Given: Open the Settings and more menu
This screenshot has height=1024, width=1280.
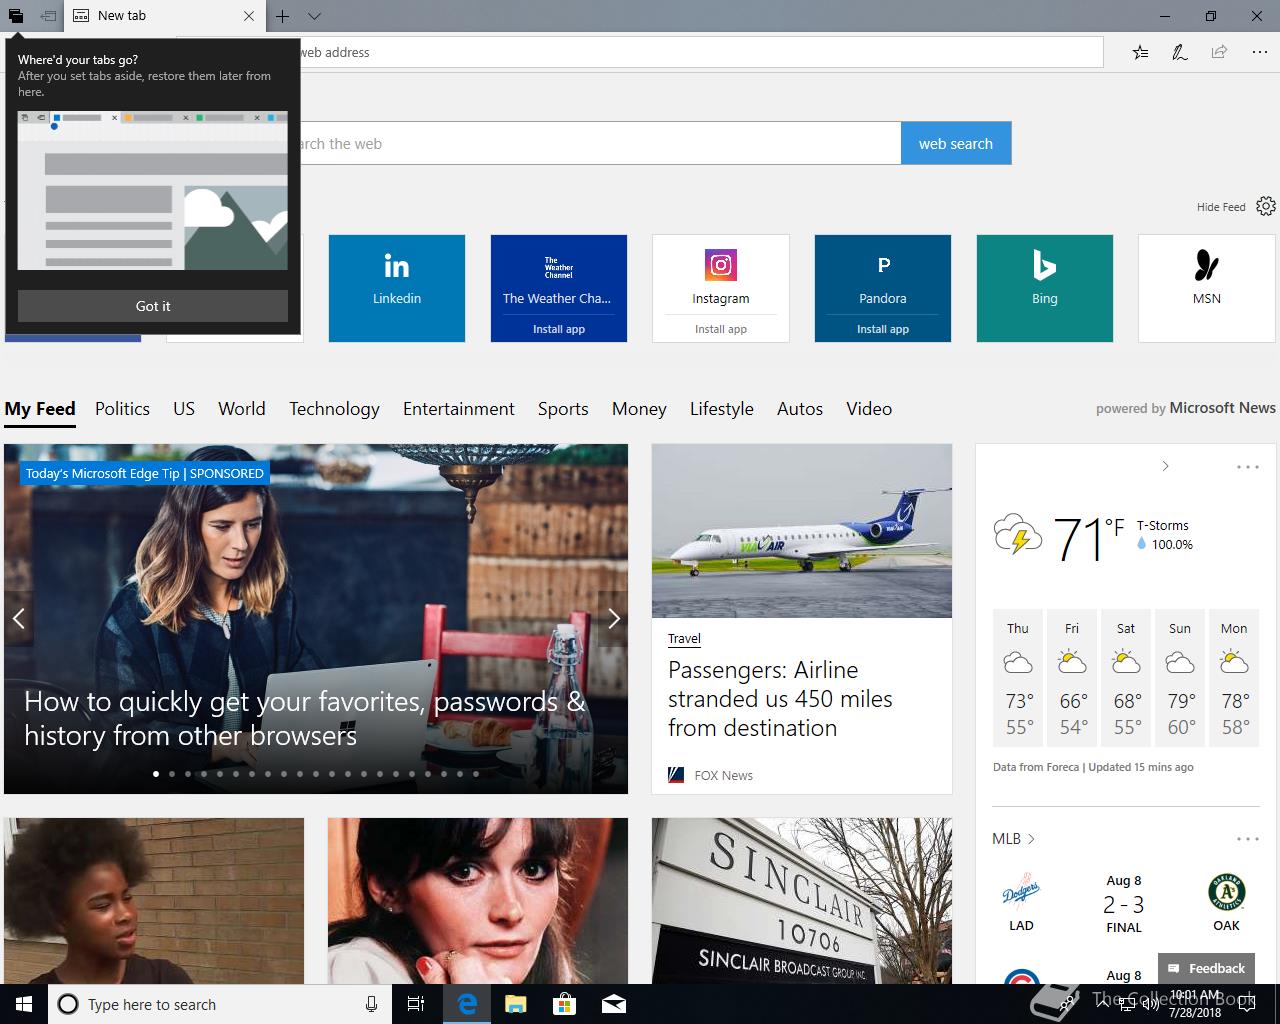Looking at the screenshot, I should (x=1259, y=52).
